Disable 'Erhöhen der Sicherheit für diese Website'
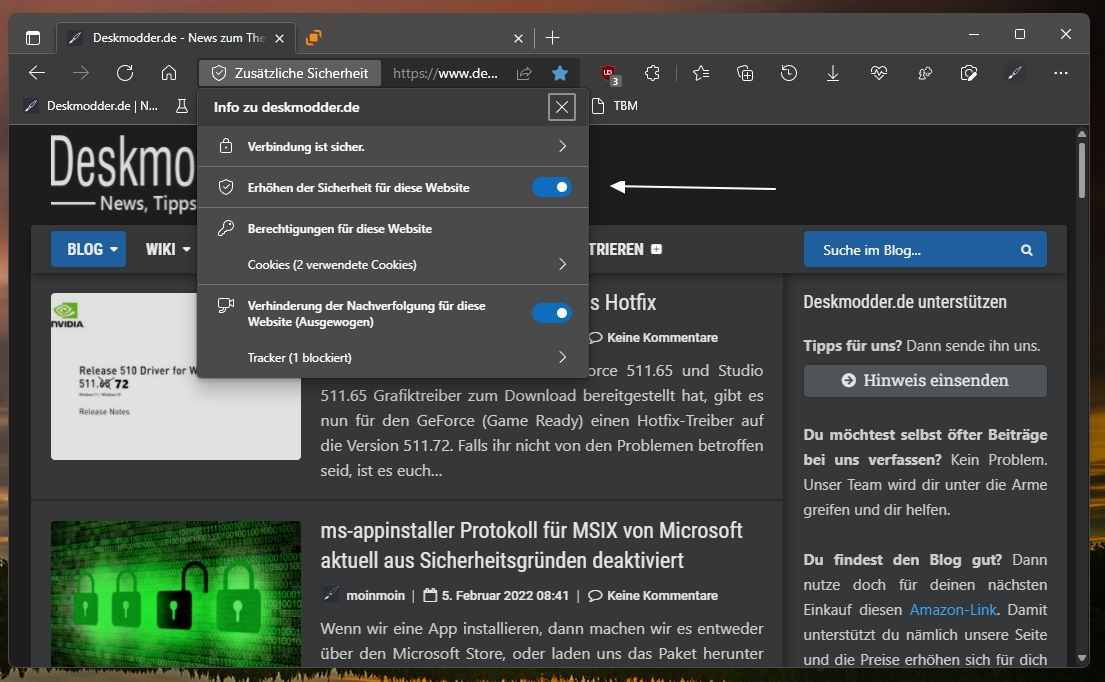 point(551,187)
